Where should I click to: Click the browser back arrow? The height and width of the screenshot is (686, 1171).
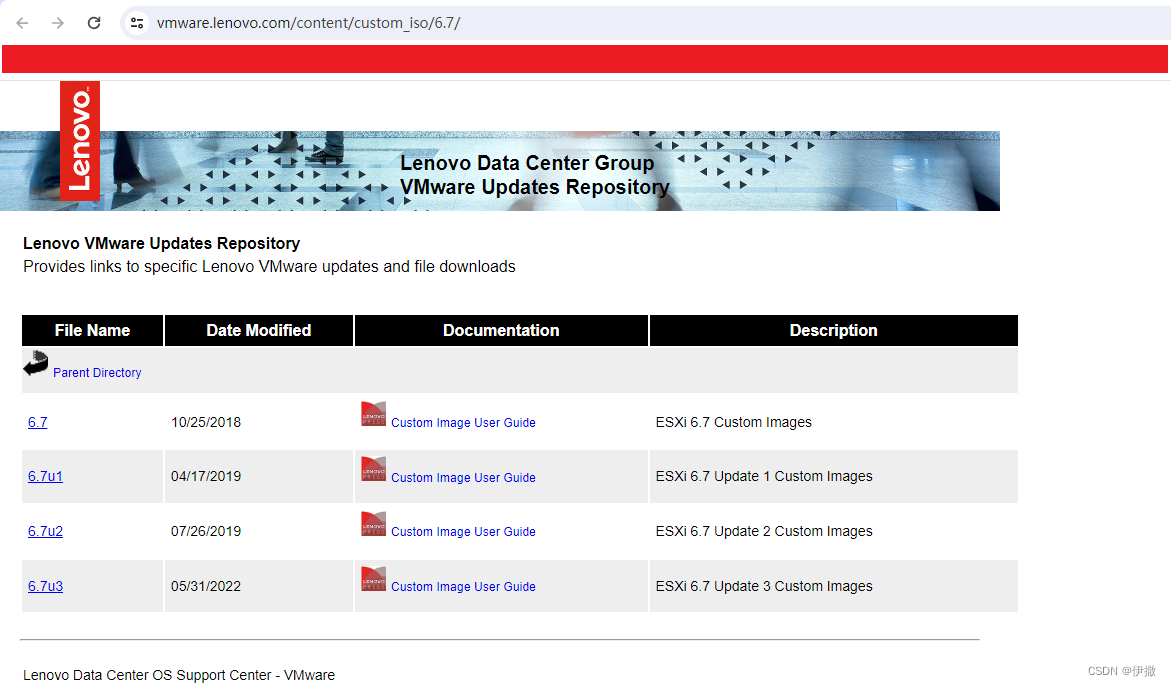22,22
